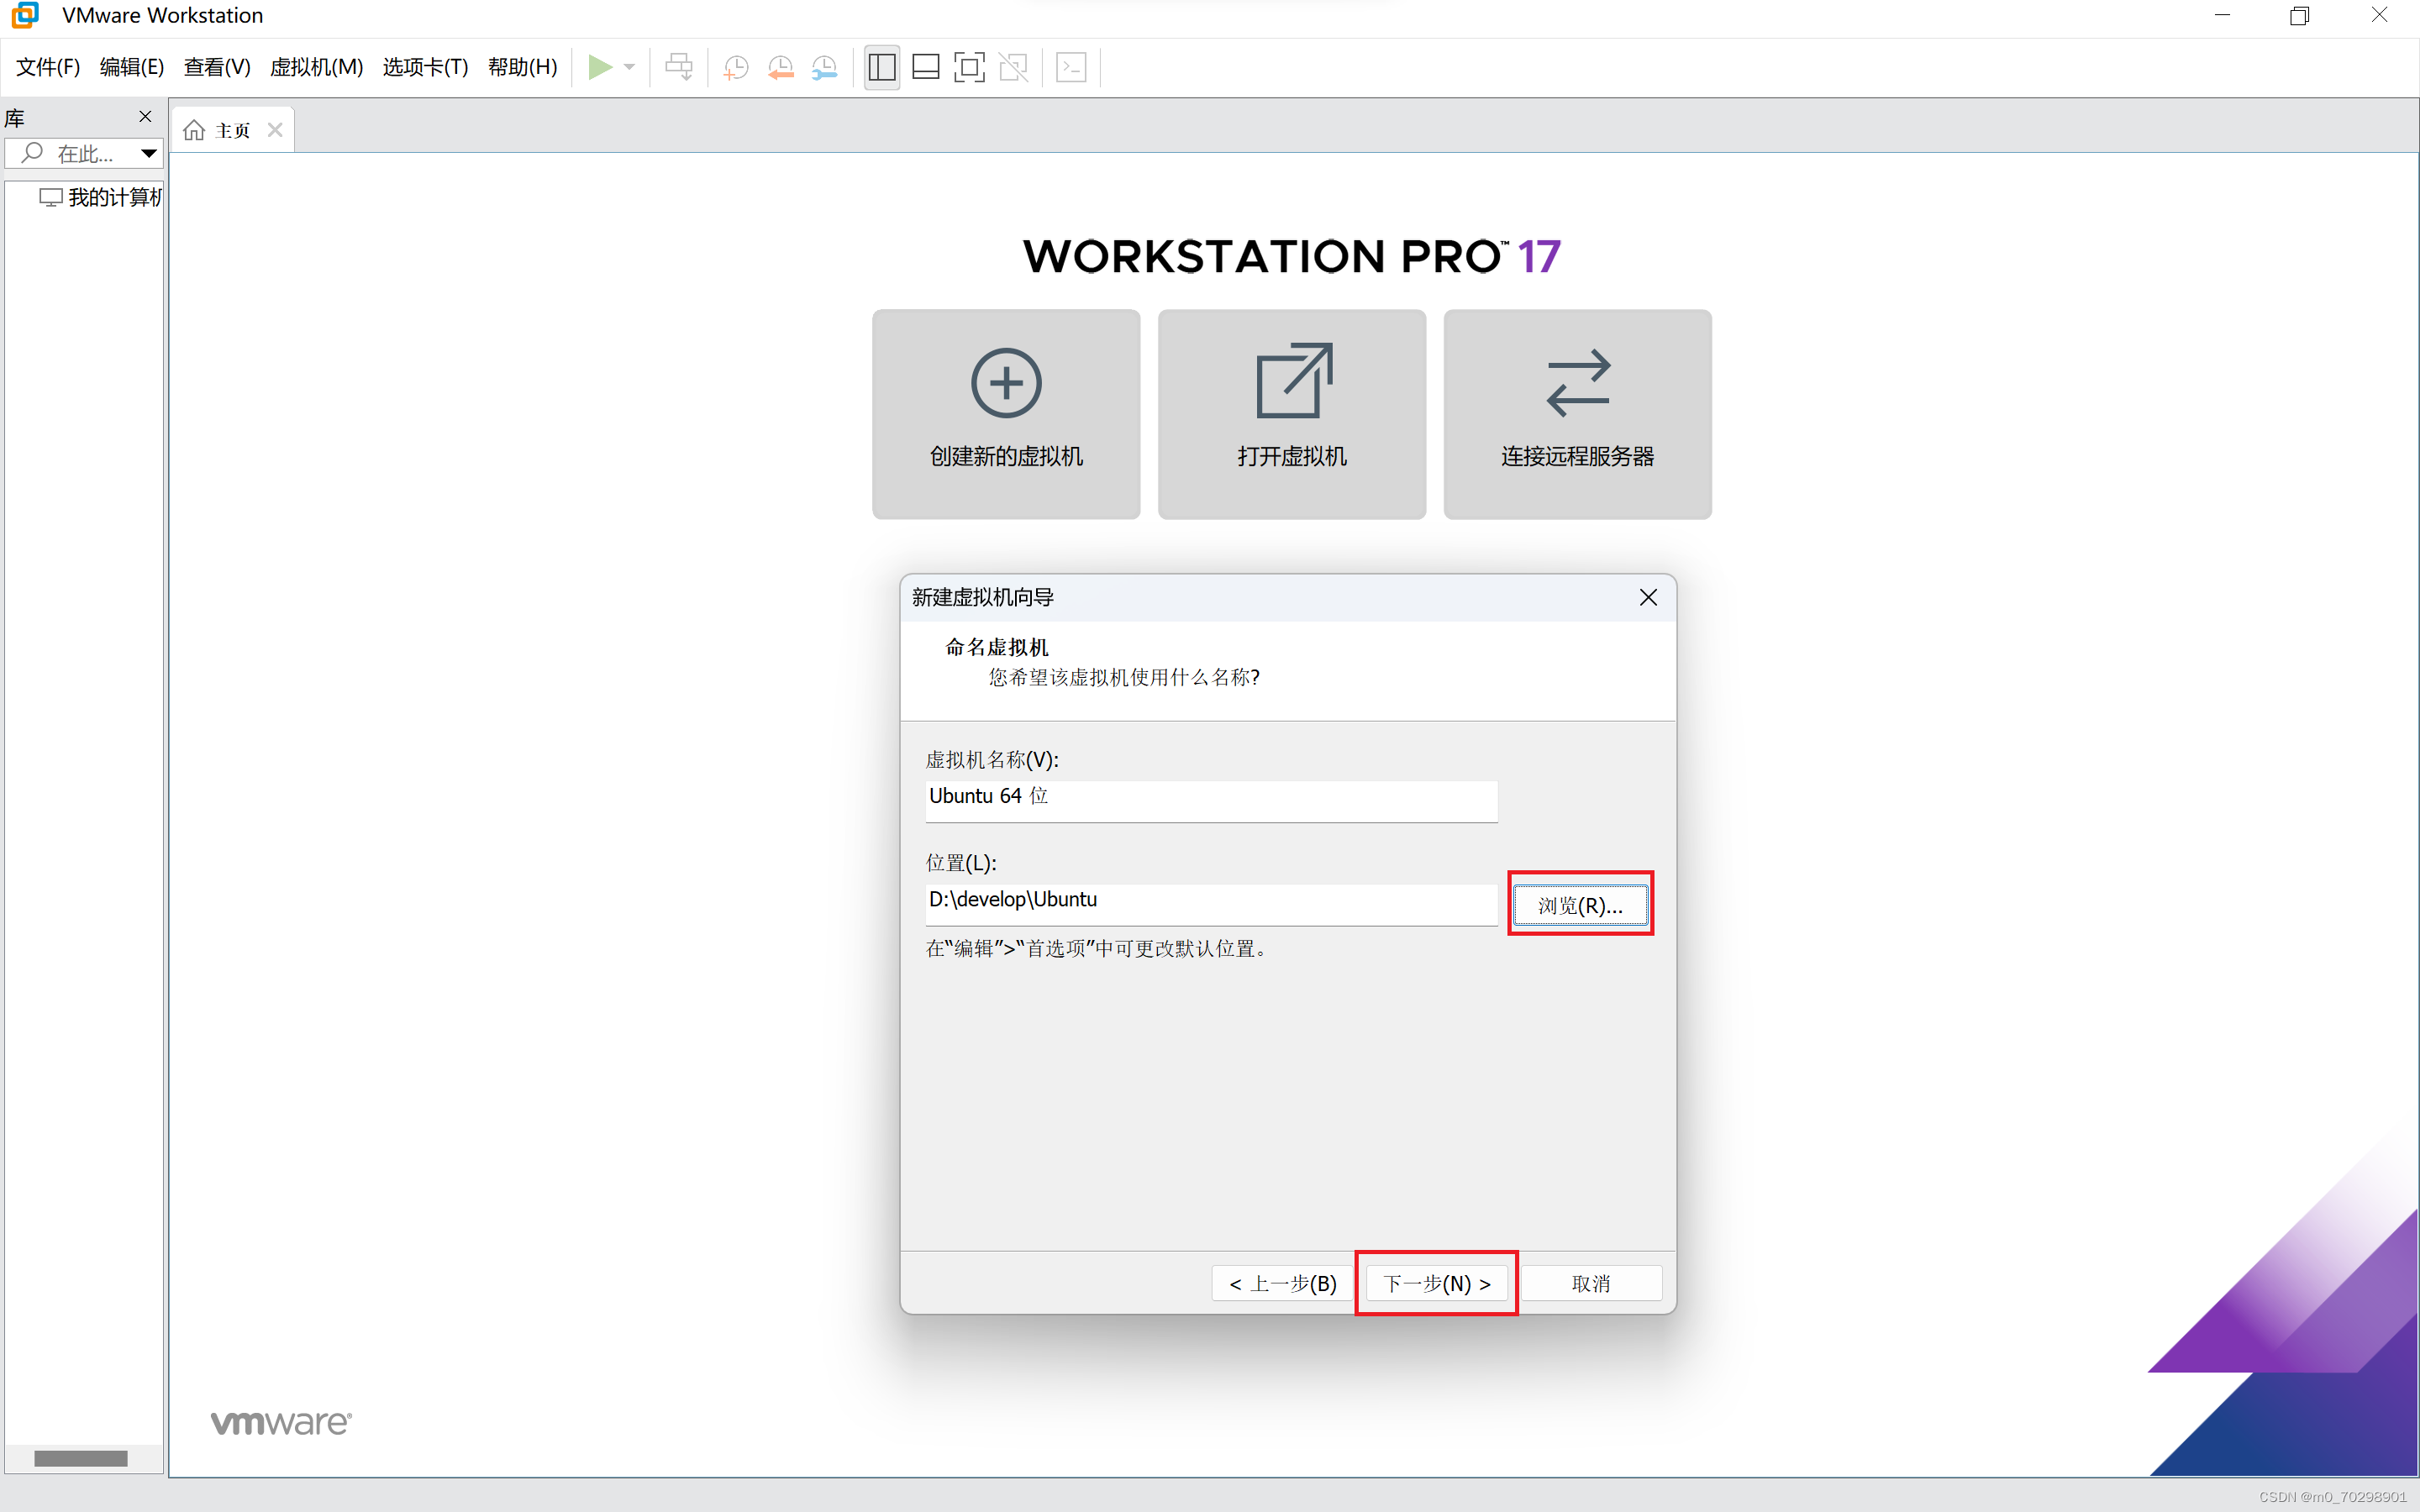Click the green power-on play icon
Image resolution: width=2420 pixels, height=1512 pixels.
point(600,67)
